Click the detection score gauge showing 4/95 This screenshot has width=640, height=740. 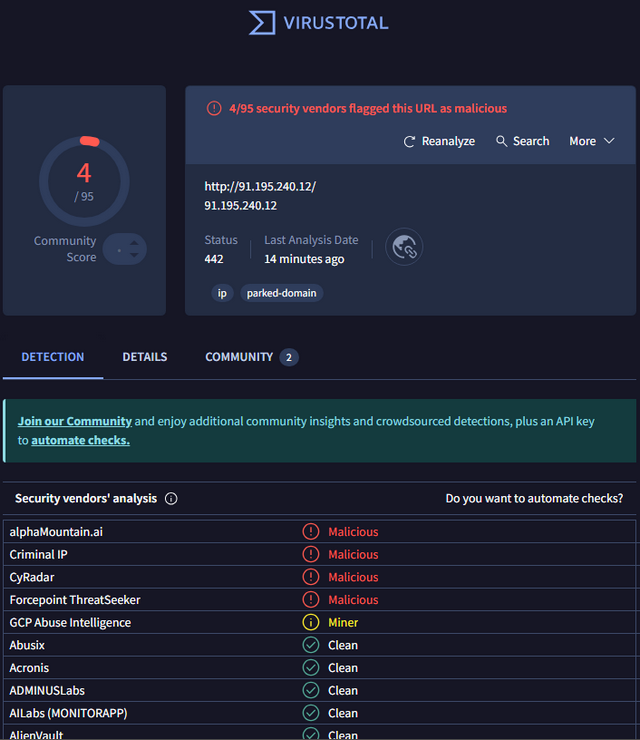click(x=84, y=181)
